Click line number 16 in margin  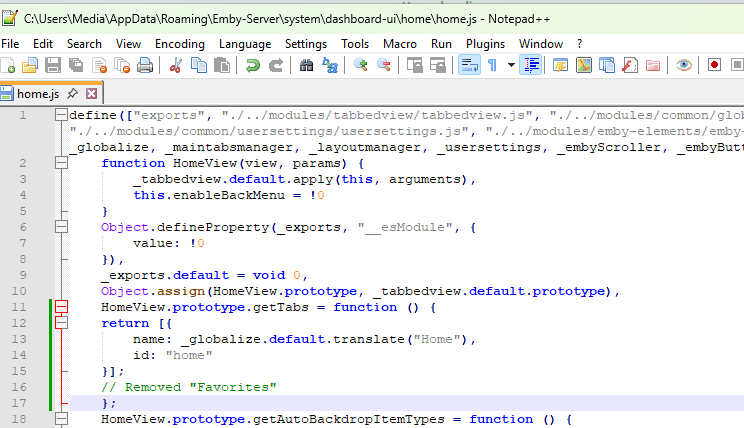coord(19,387)
